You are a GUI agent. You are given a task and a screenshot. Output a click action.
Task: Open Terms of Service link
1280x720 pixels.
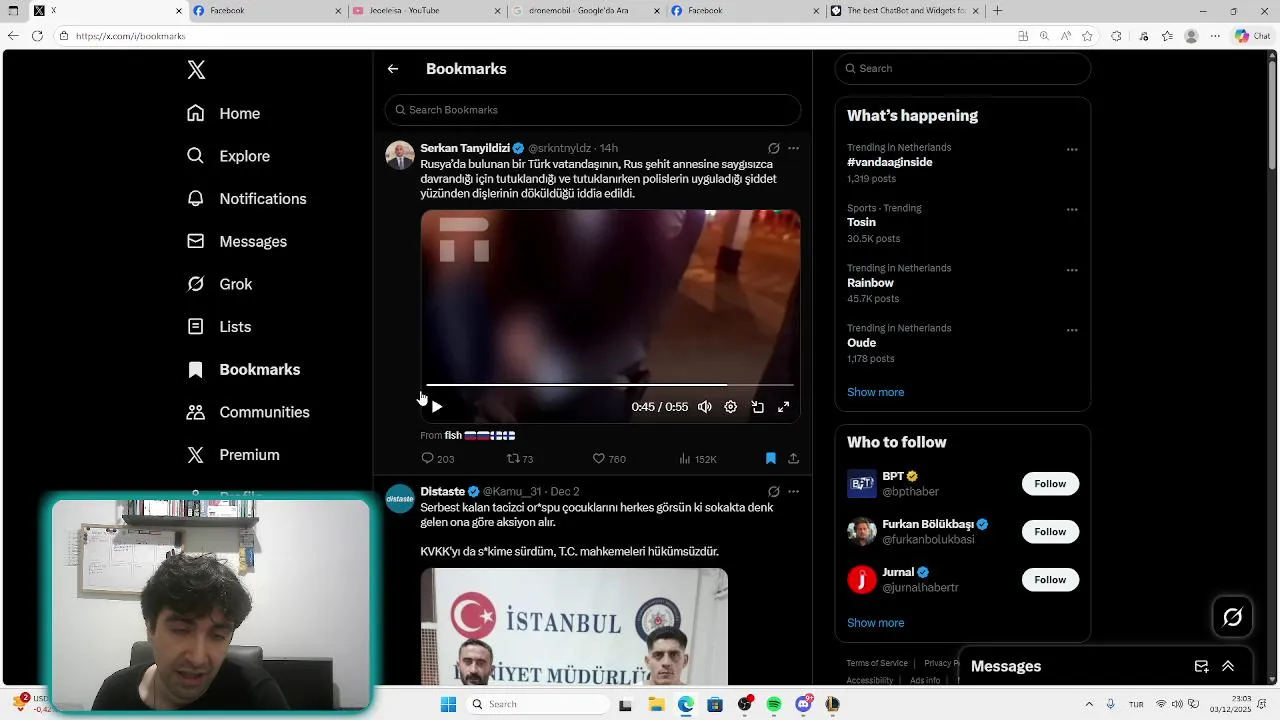[877, 663]
